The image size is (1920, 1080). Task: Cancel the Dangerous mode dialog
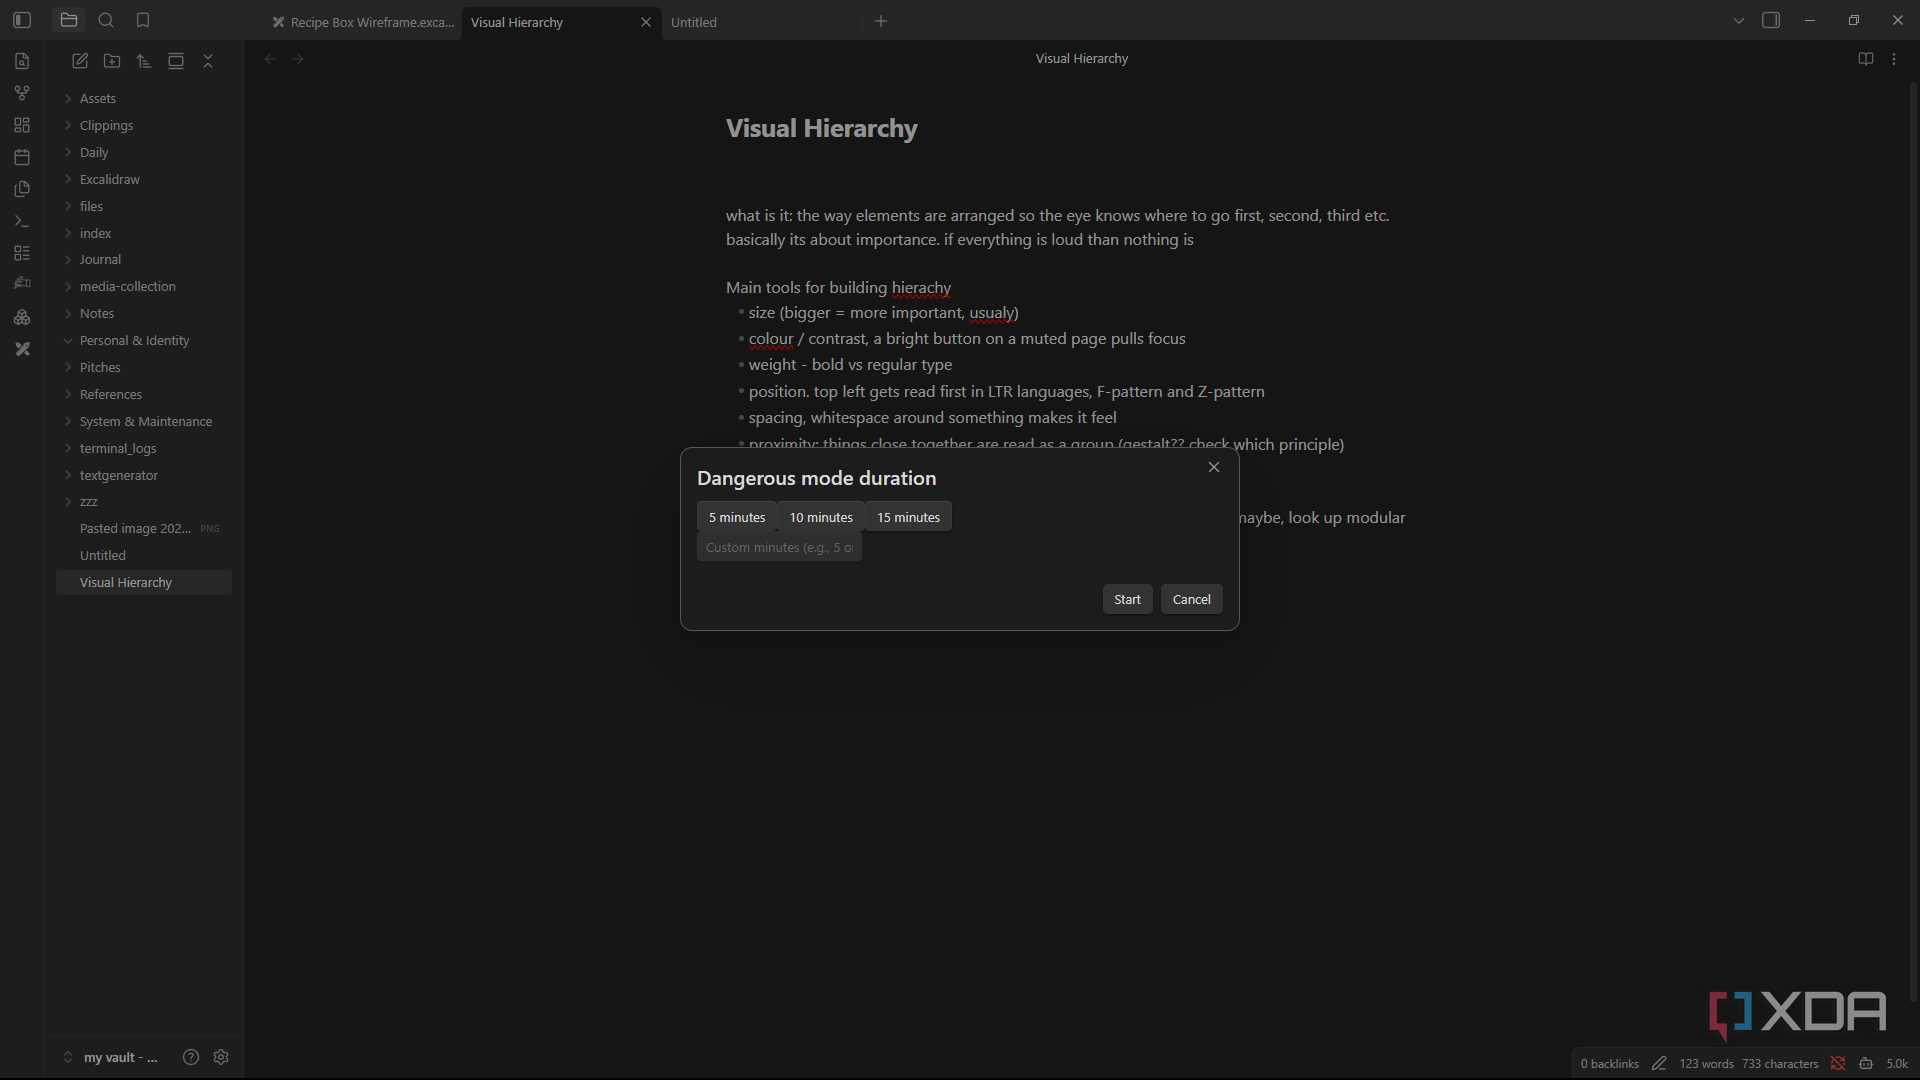point(1191,599)
